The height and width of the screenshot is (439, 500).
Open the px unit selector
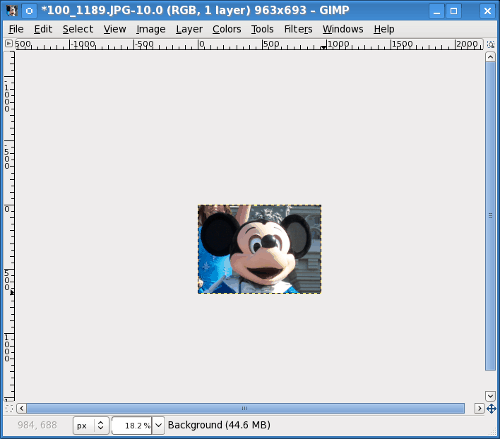pyautogui.click(x=91, y=426)
